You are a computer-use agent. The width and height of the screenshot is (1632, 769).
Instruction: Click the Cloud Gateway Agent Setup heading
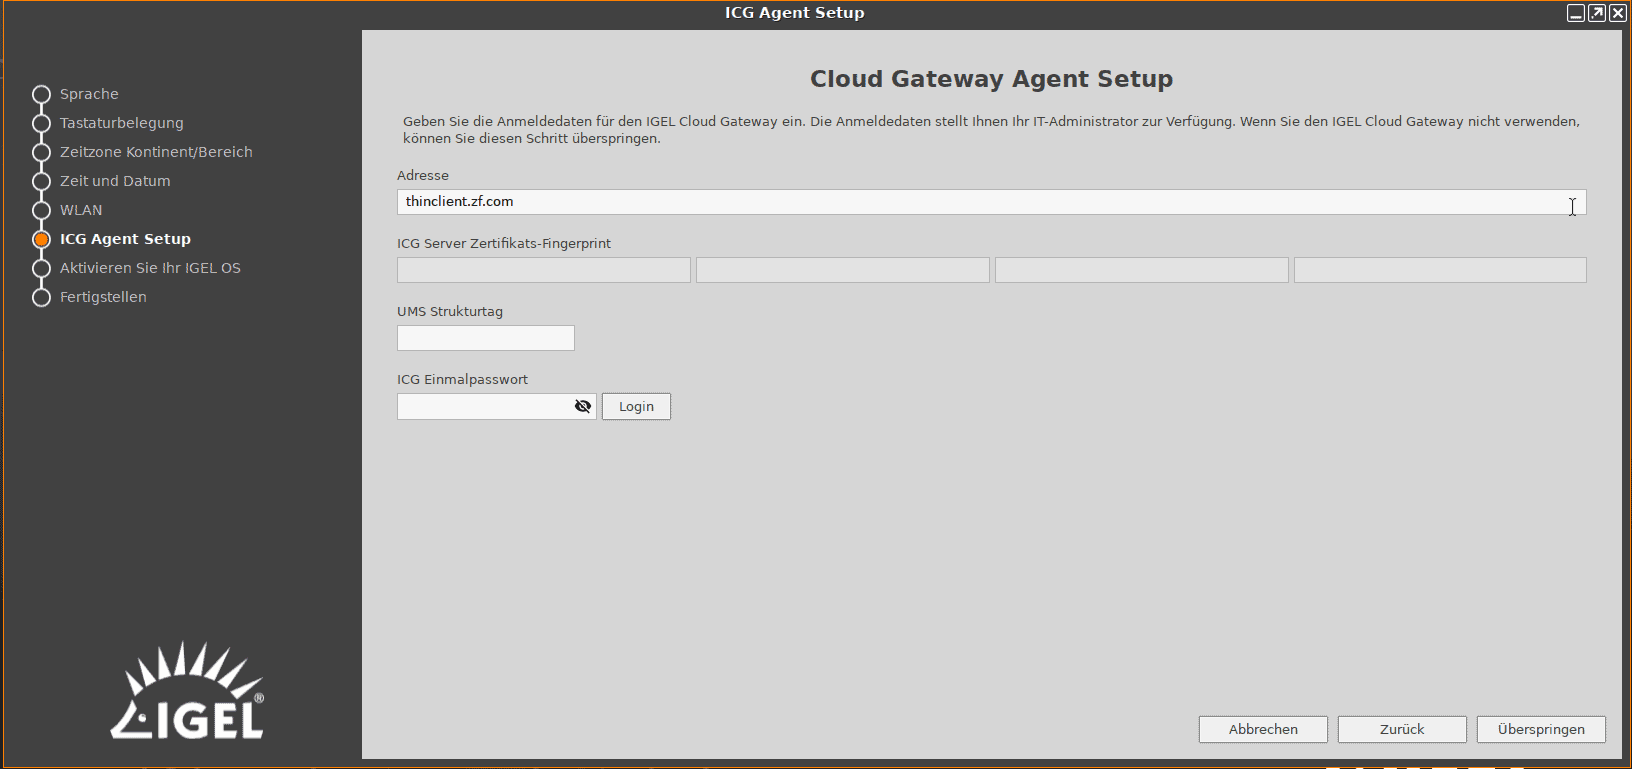click(991, 79)
